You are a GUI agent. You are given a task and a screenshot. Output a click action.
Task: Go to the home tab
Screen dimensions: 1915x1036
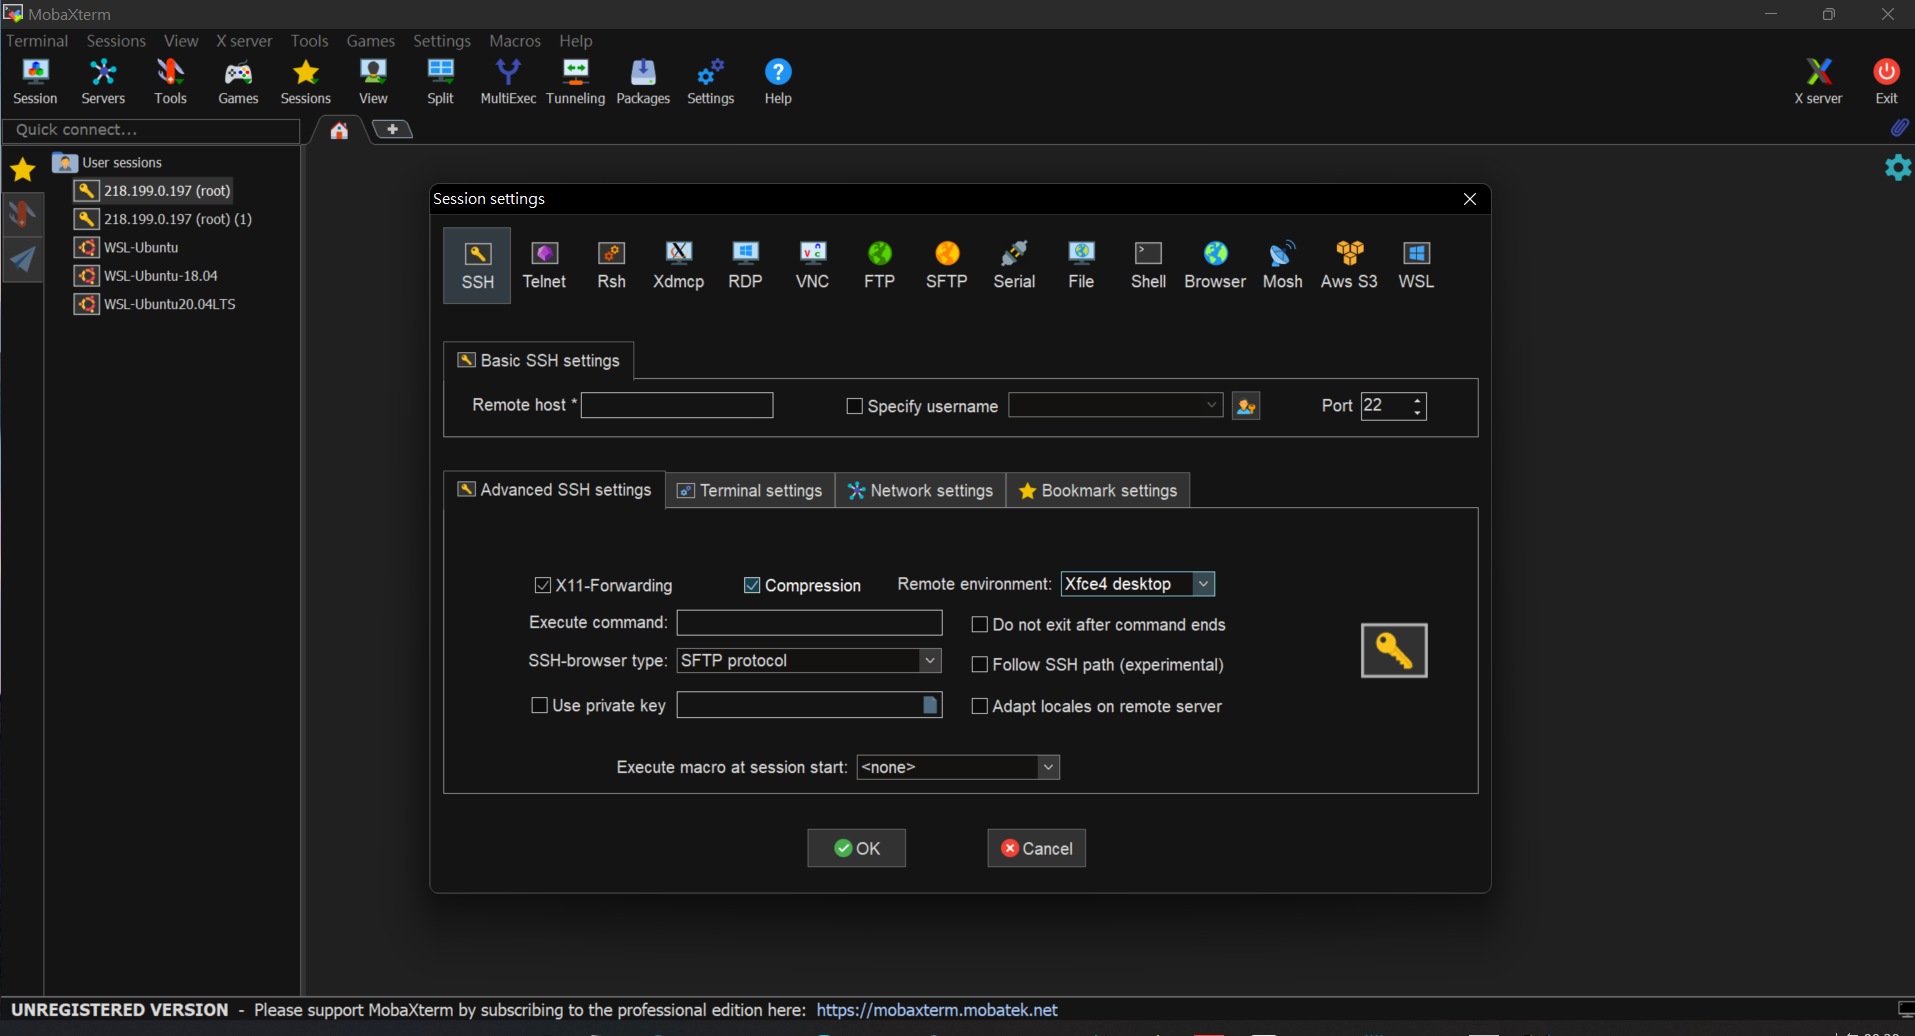coord(339,130)
